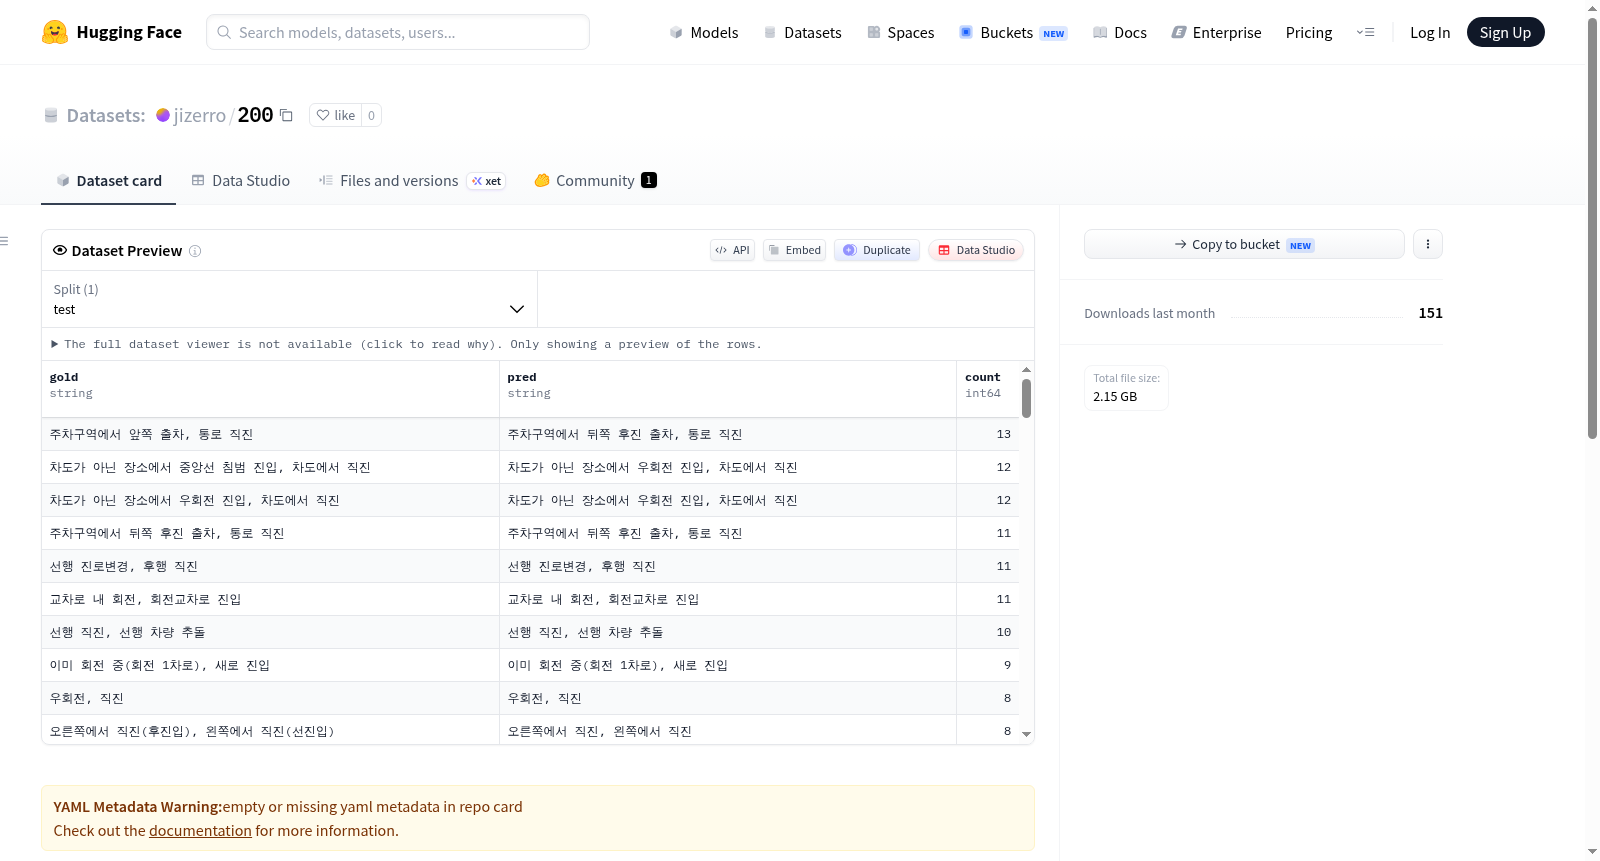Viewport: 1600px width, 861px height.
Task: Open the Datasets menu item
Action: 802,32
